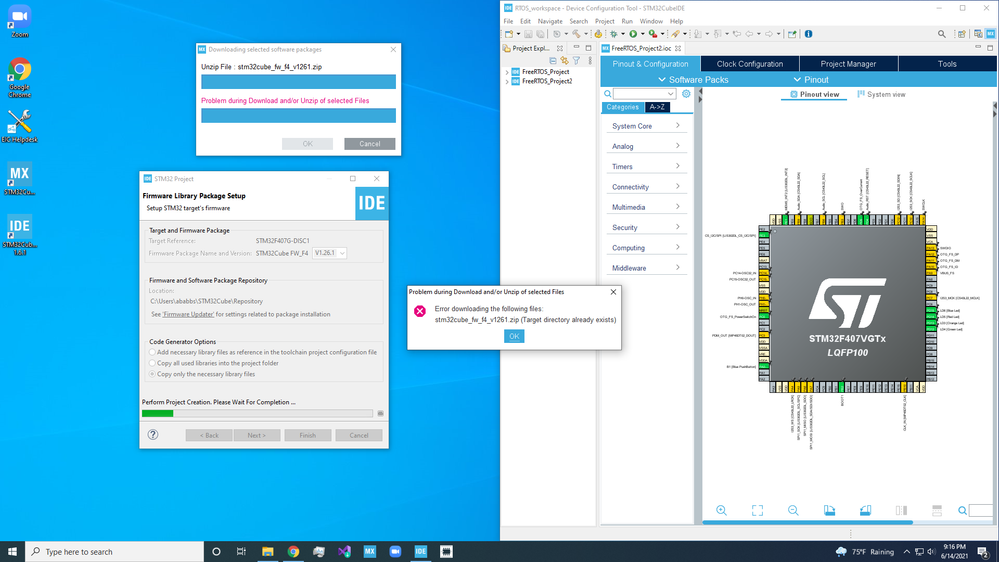Open the Project Explorer view menu dots
999x562 pixels.
pyautogui.click(x=590, y=61)
